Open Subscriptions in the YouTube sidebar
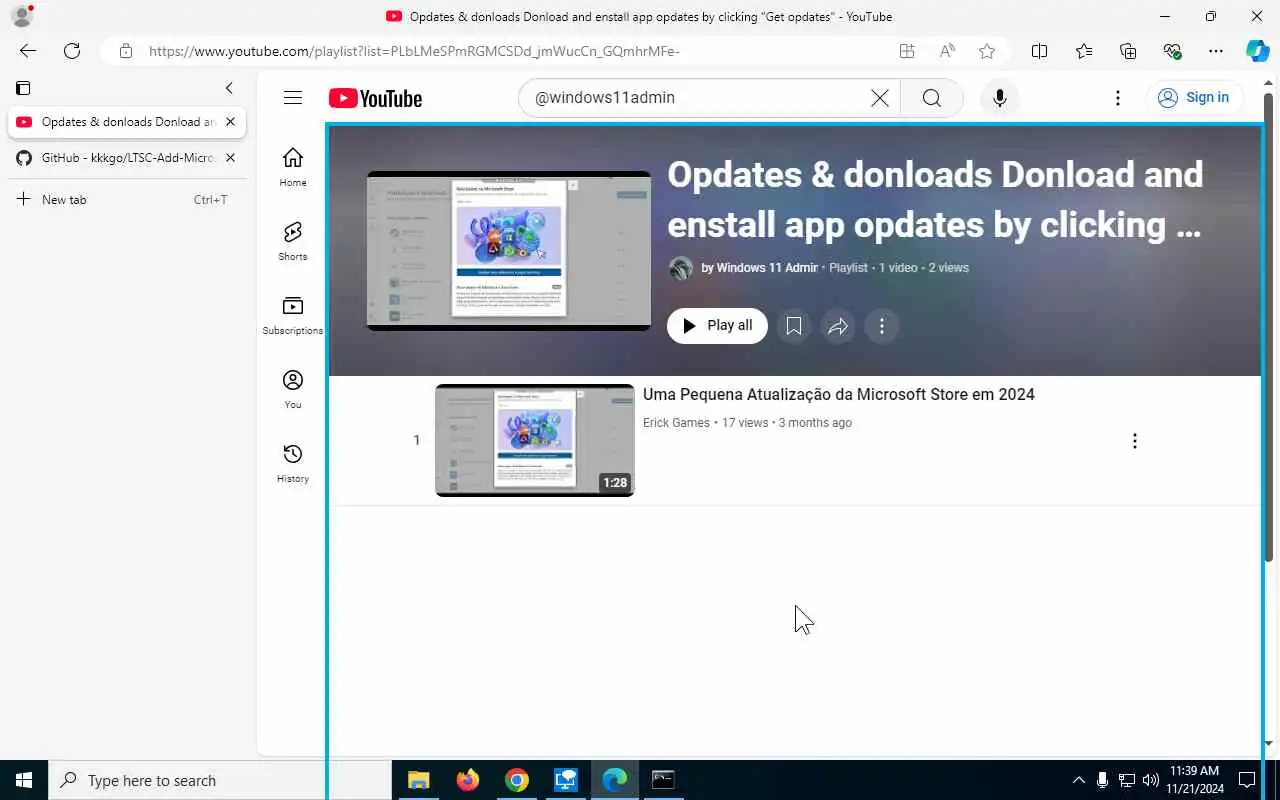Screen dimensions: 1280x800 tap(293, 315)
